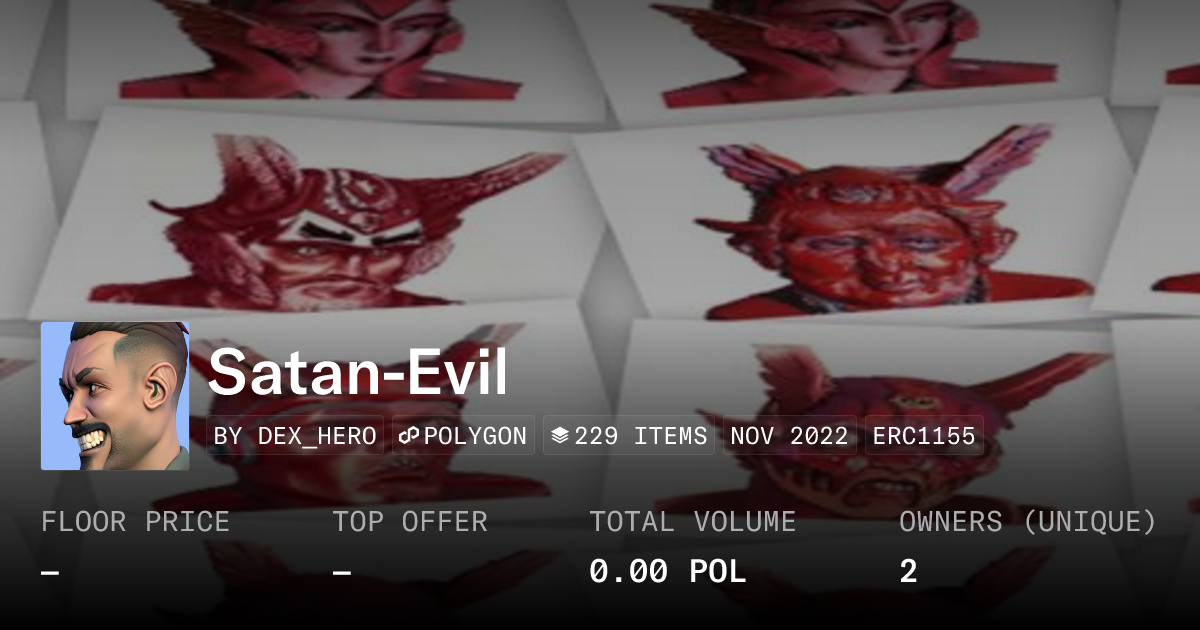Click the 229 ITEMS badge
The image size is (1200, 630).
pos(629,436)
